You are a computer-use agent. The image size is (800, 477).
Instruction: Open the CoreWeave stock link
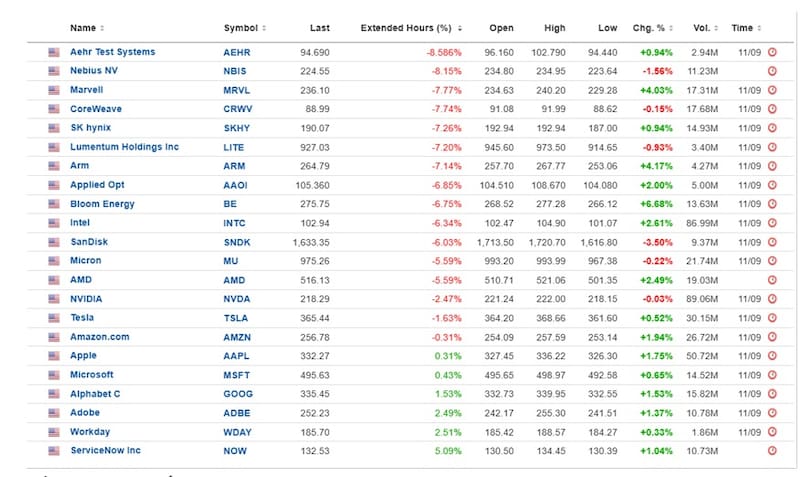coord(96,109)
